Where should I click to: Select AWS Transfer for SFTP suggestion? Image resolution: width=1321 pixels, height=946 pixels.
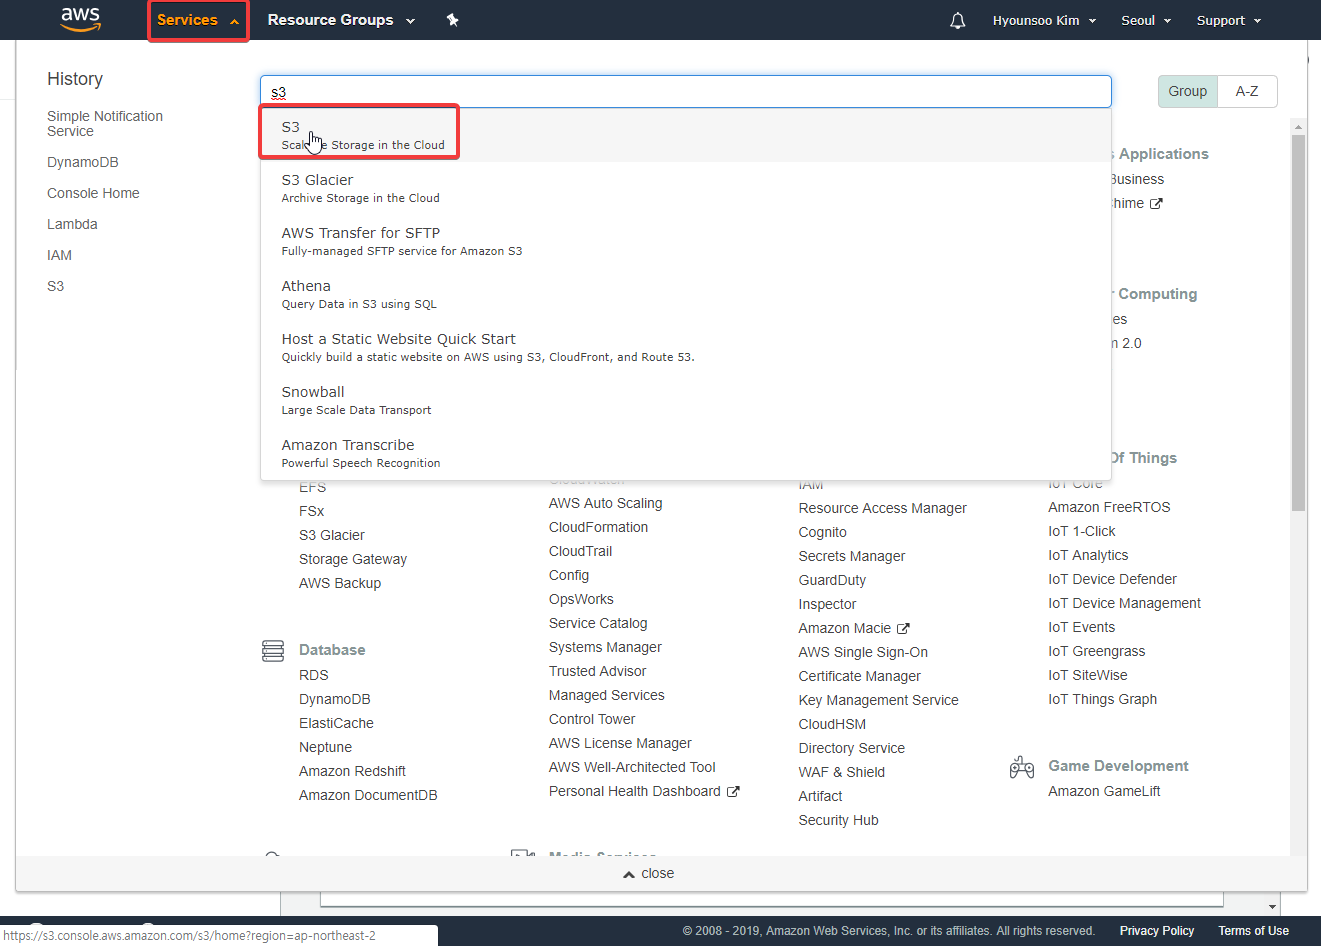[686, 241]
